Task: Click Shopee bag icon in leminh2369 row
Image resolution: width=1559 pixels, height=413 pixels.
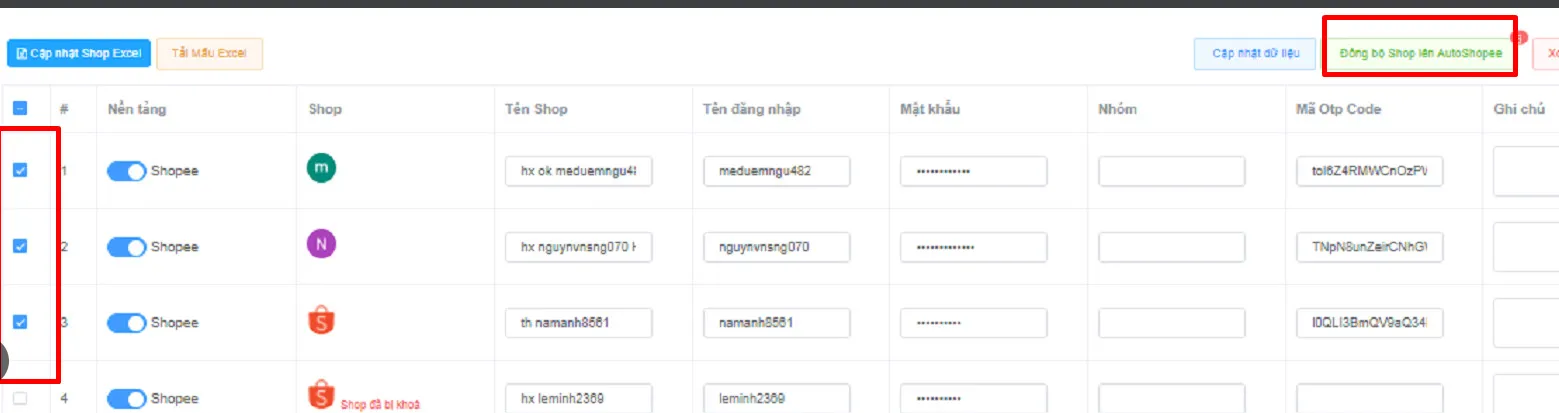Action: pyautogui.click(x=321, y=396)
